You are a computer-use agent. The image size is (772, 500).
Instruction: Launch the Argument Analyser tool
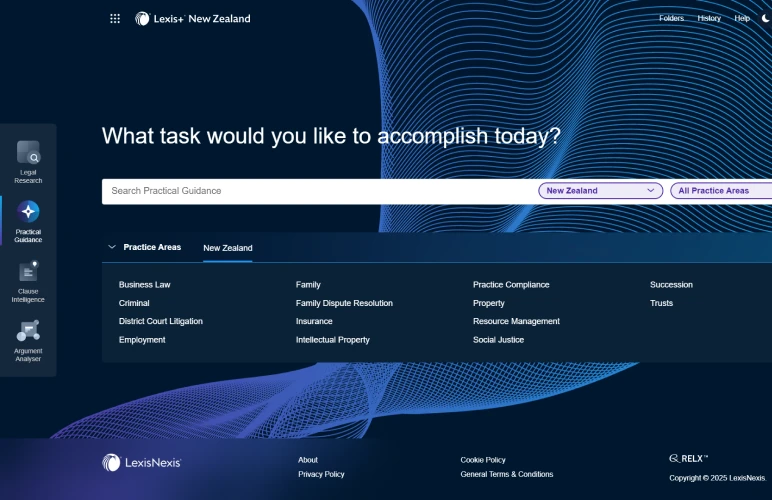click(28, 341)
